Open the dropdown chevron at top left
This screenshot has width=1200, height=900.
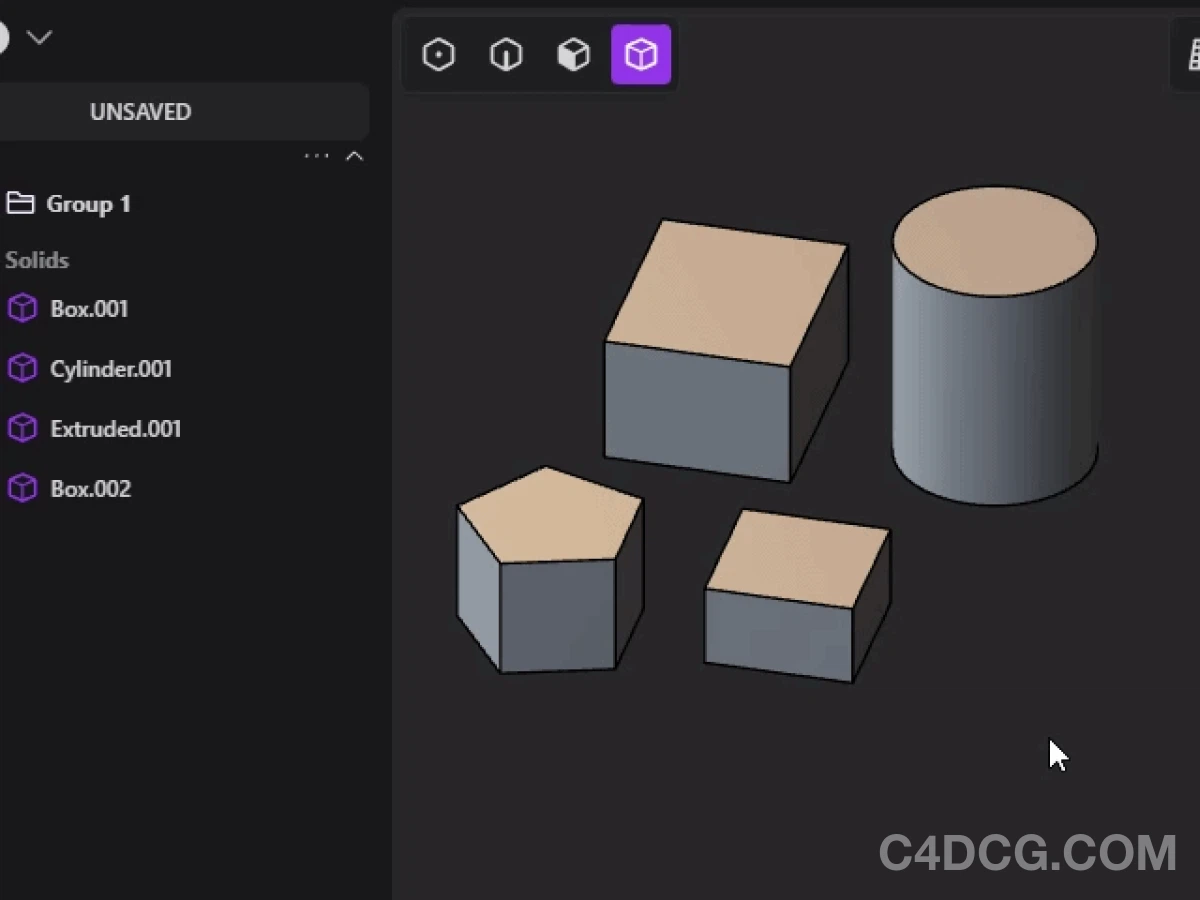(40, 36)
